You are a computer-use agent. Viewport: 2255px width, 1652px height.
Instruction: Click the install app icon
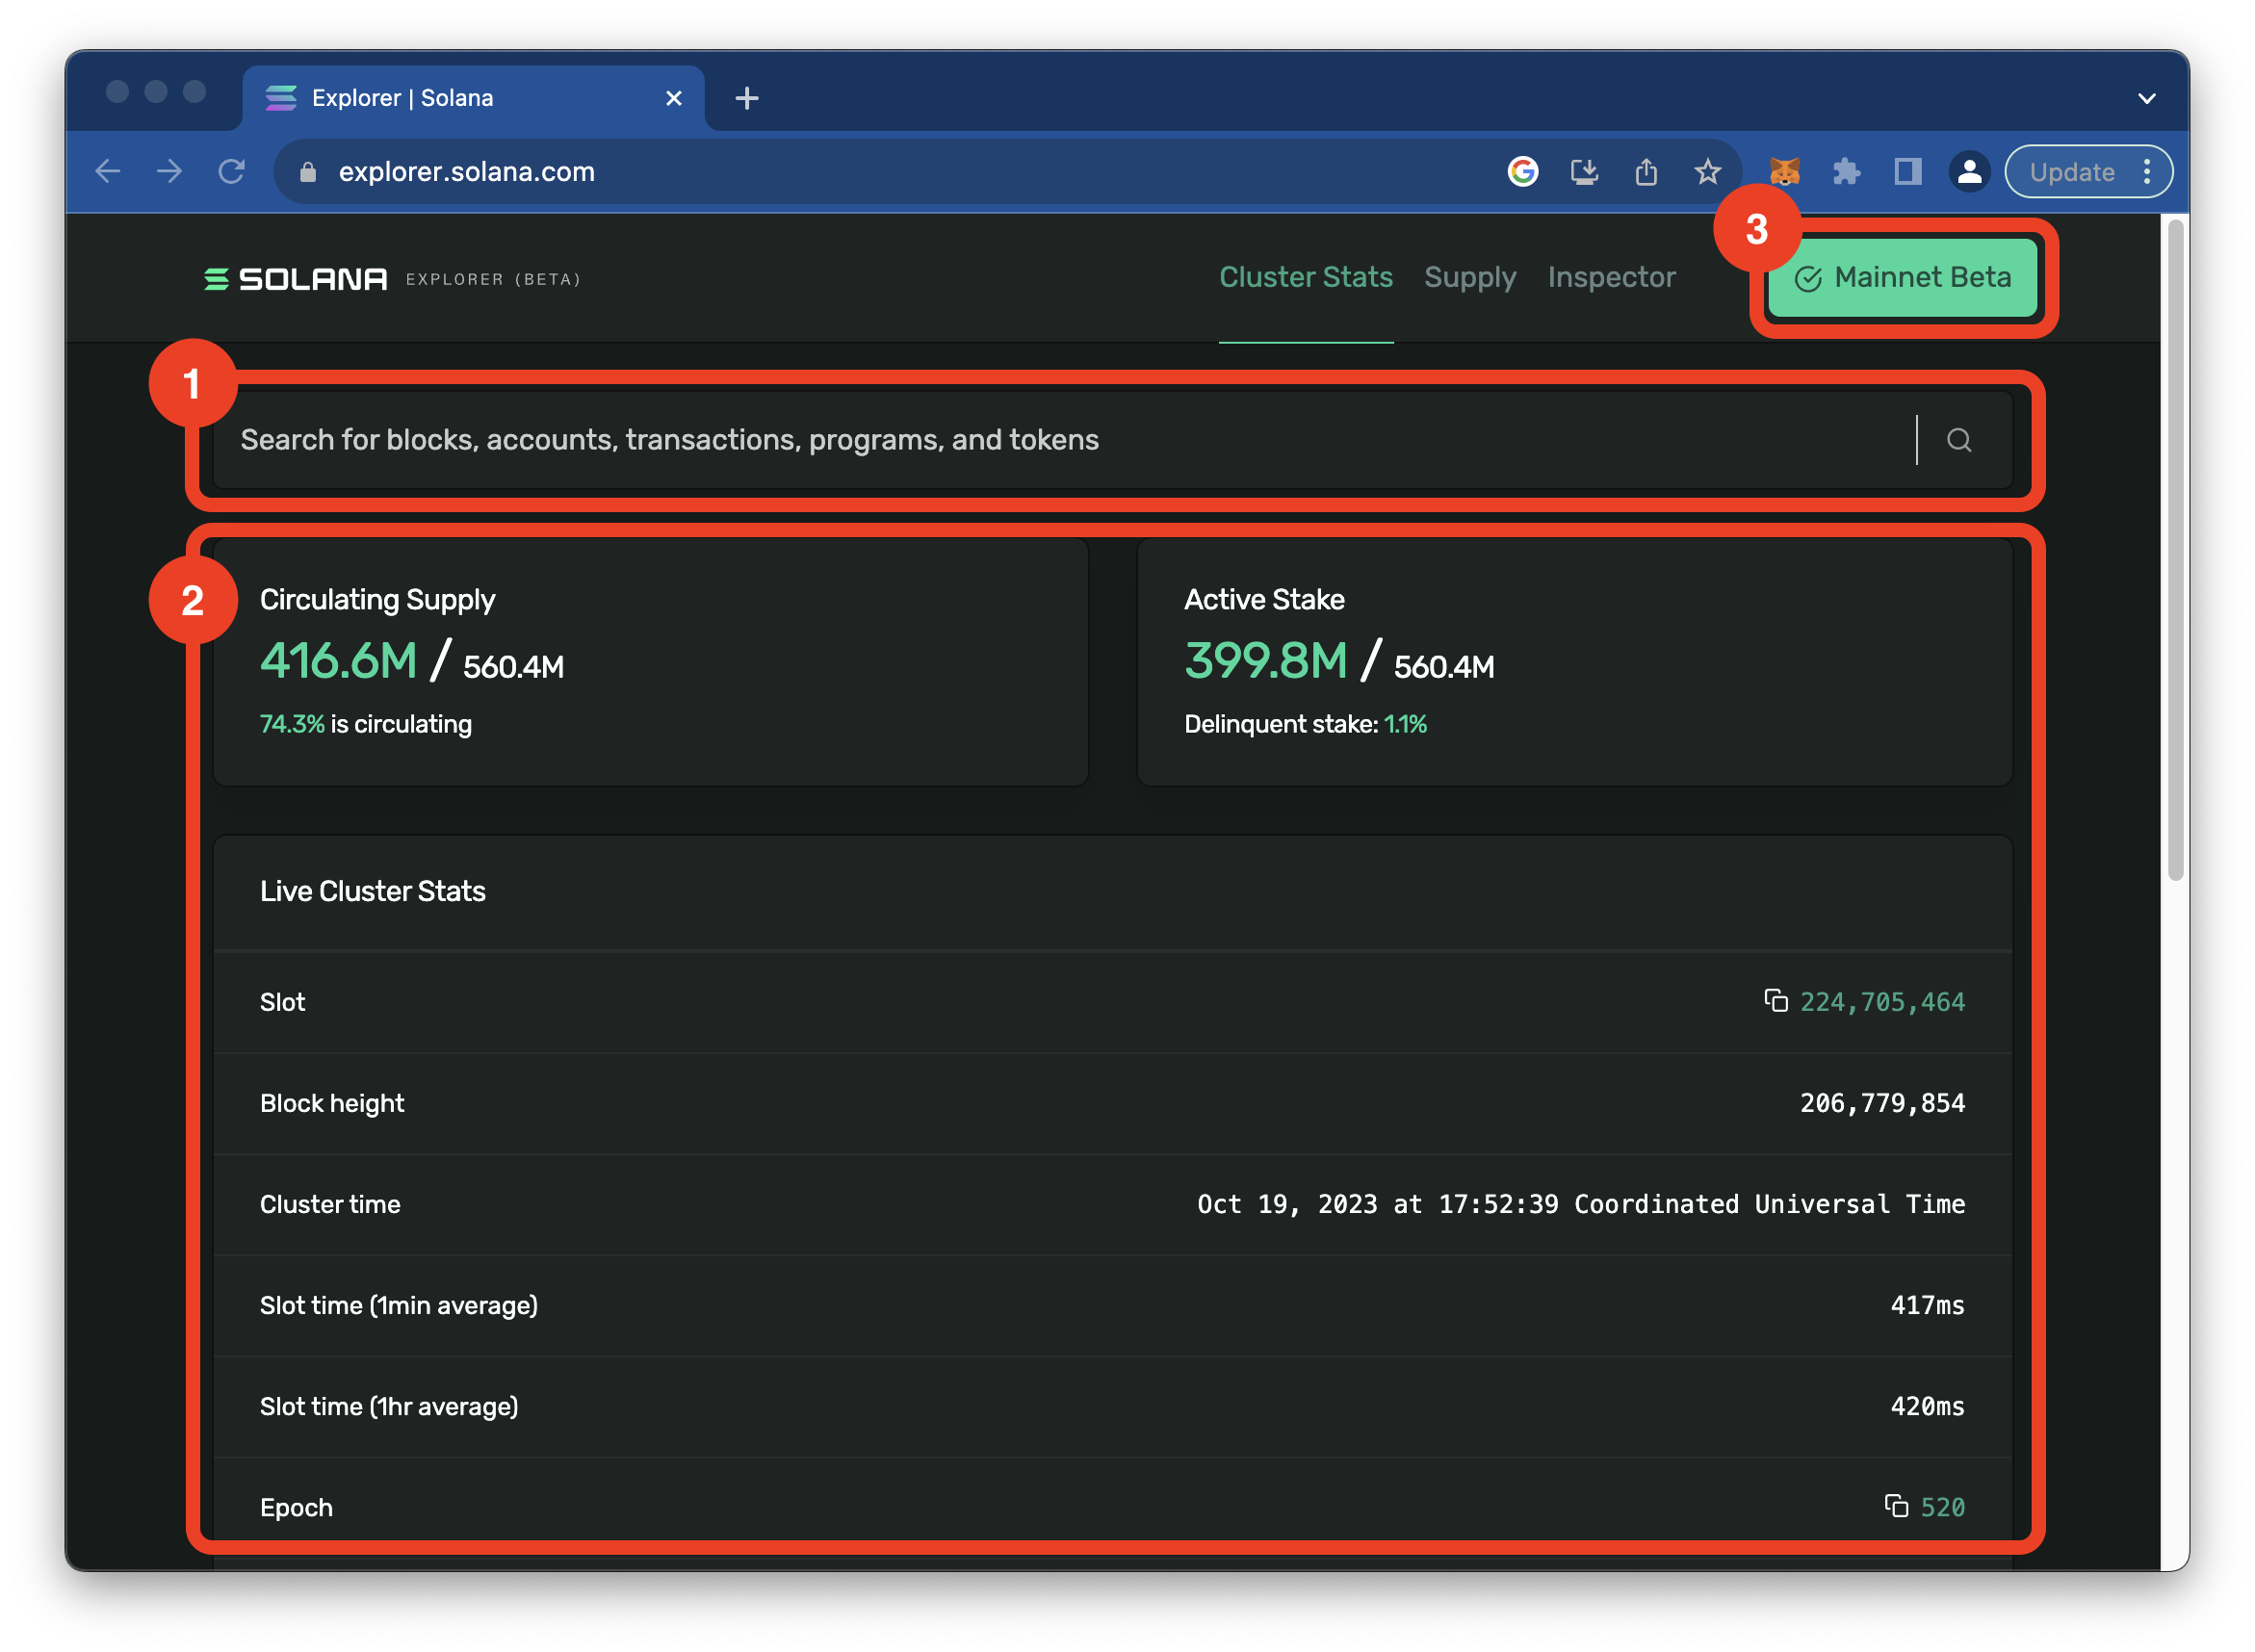[x=1584, y=172]
